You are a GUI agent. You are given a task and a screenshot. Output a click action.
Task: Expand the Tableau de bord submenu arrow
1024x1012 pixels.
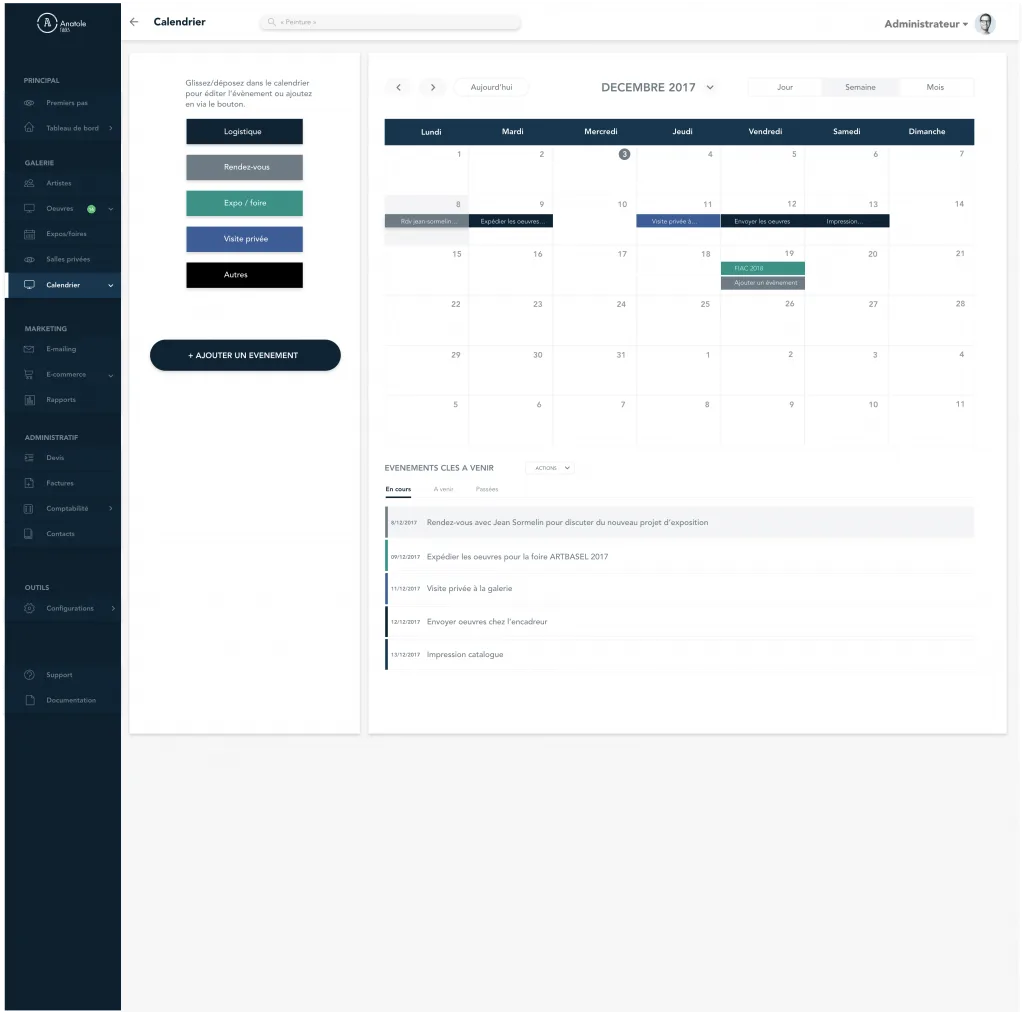point(110,128)
